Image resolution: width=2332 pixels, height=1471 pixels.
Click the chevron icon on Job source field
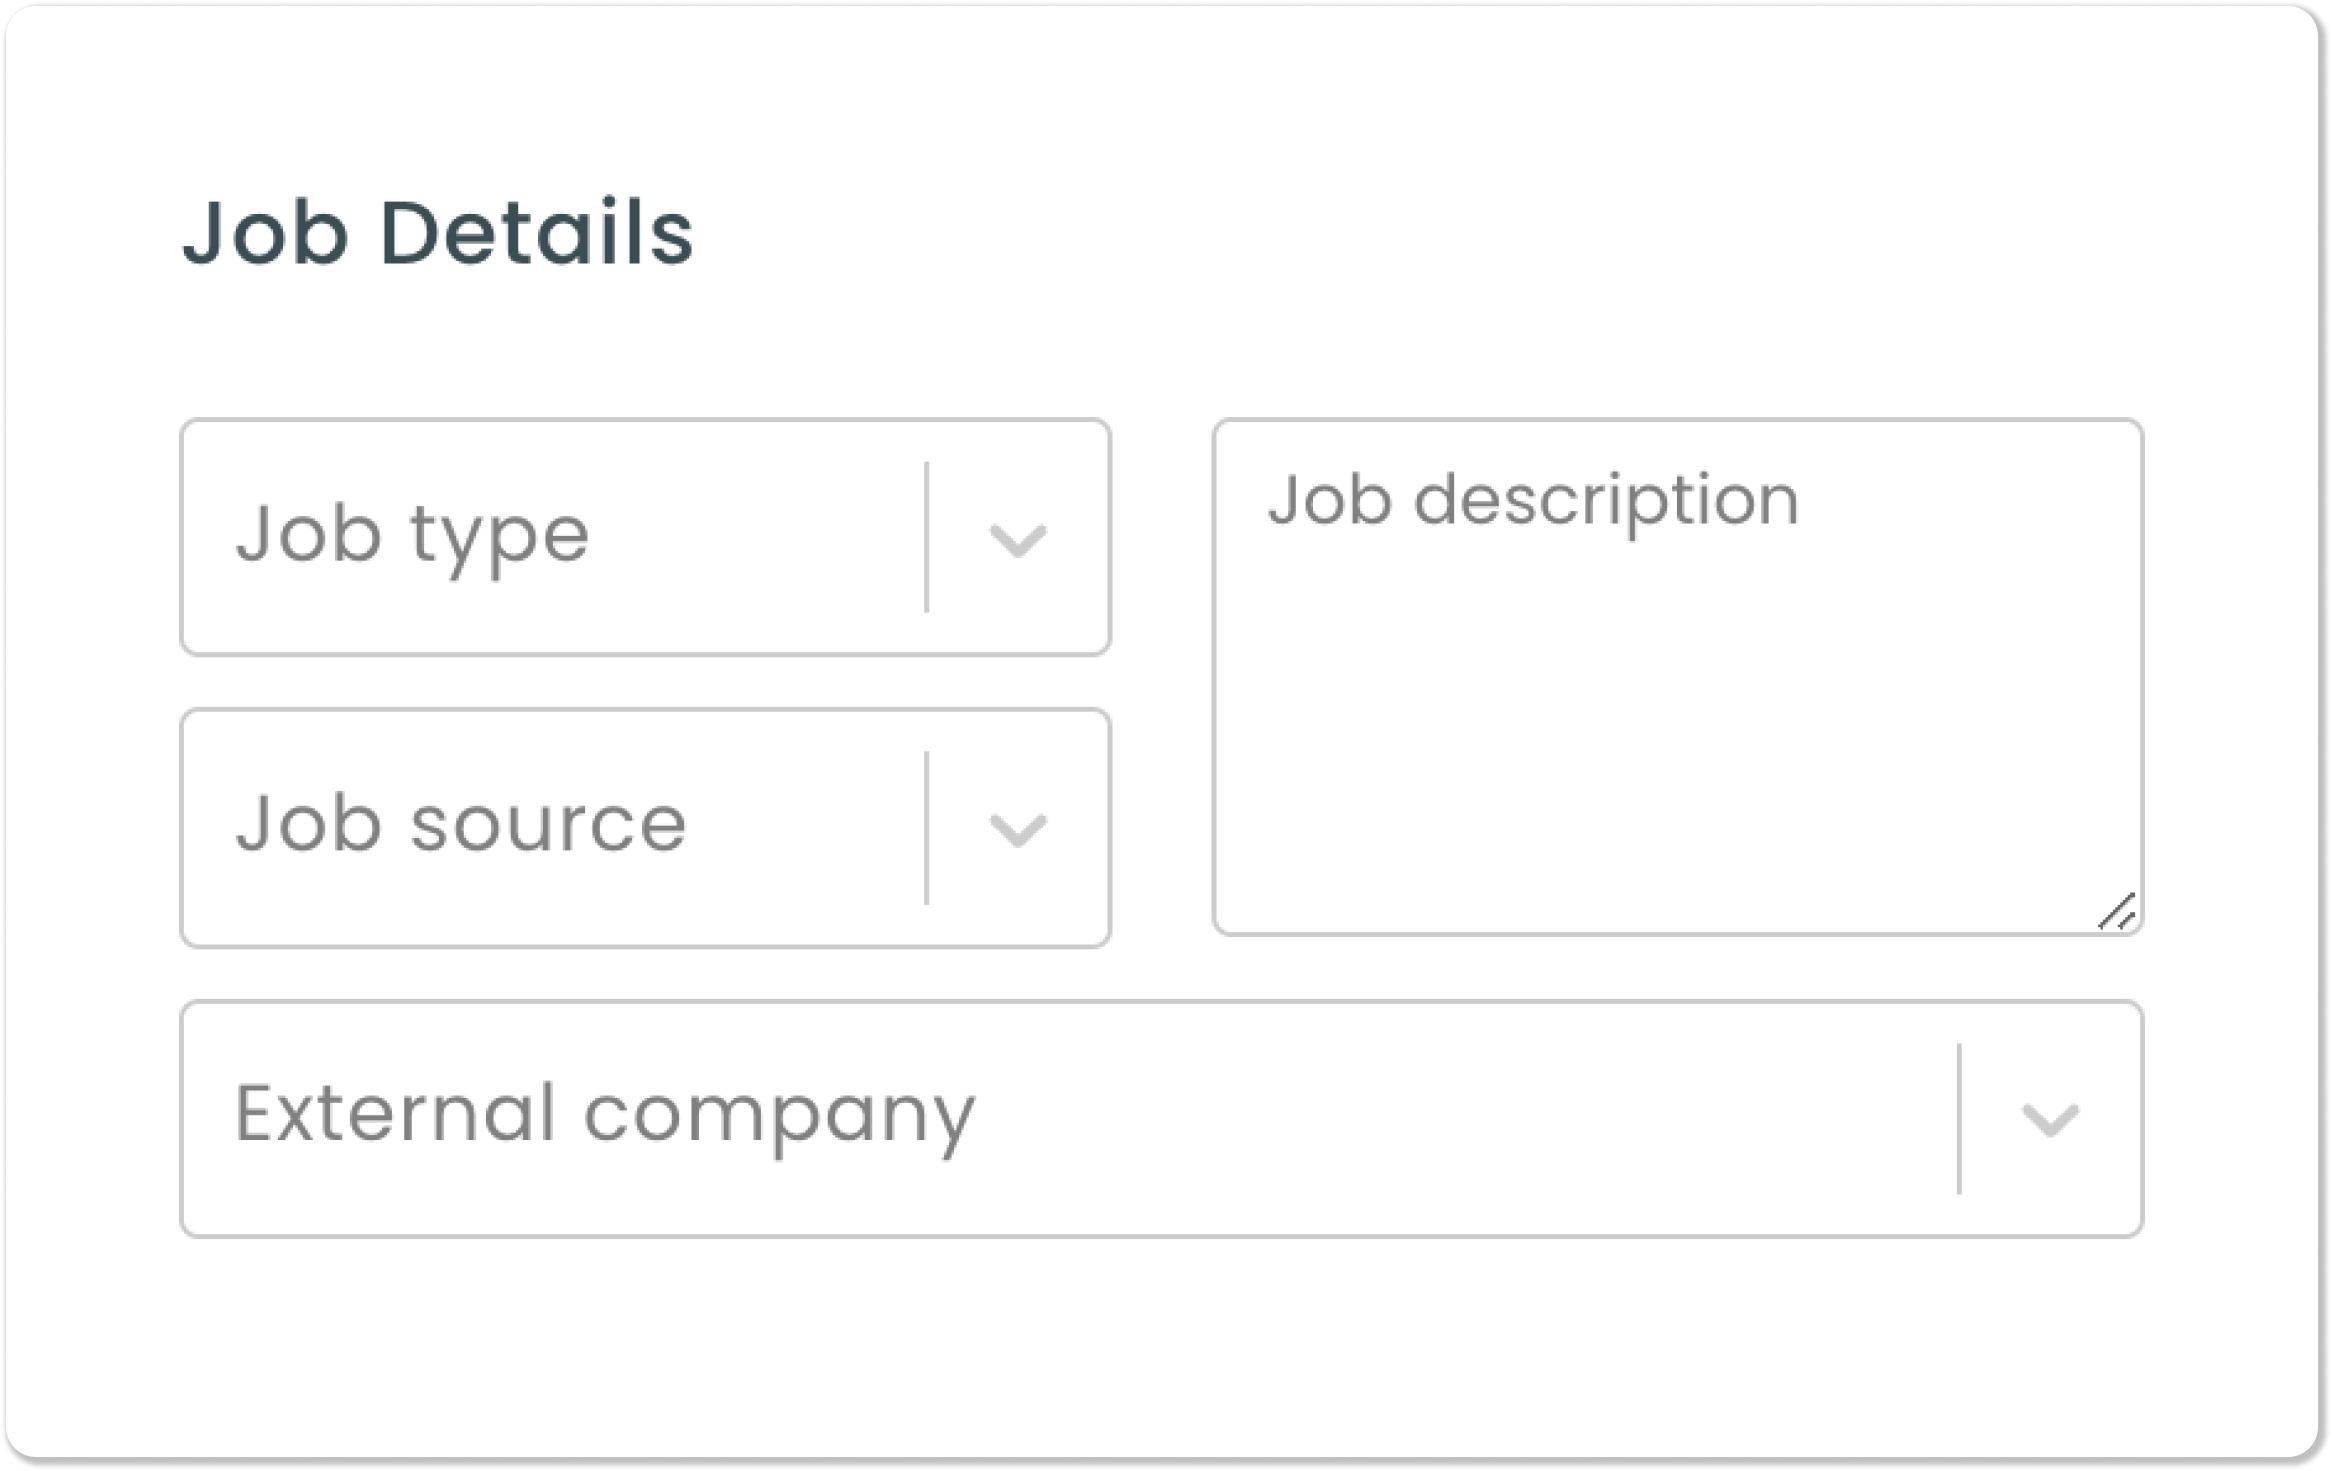pyautogui.click(x=1020, y=830)
